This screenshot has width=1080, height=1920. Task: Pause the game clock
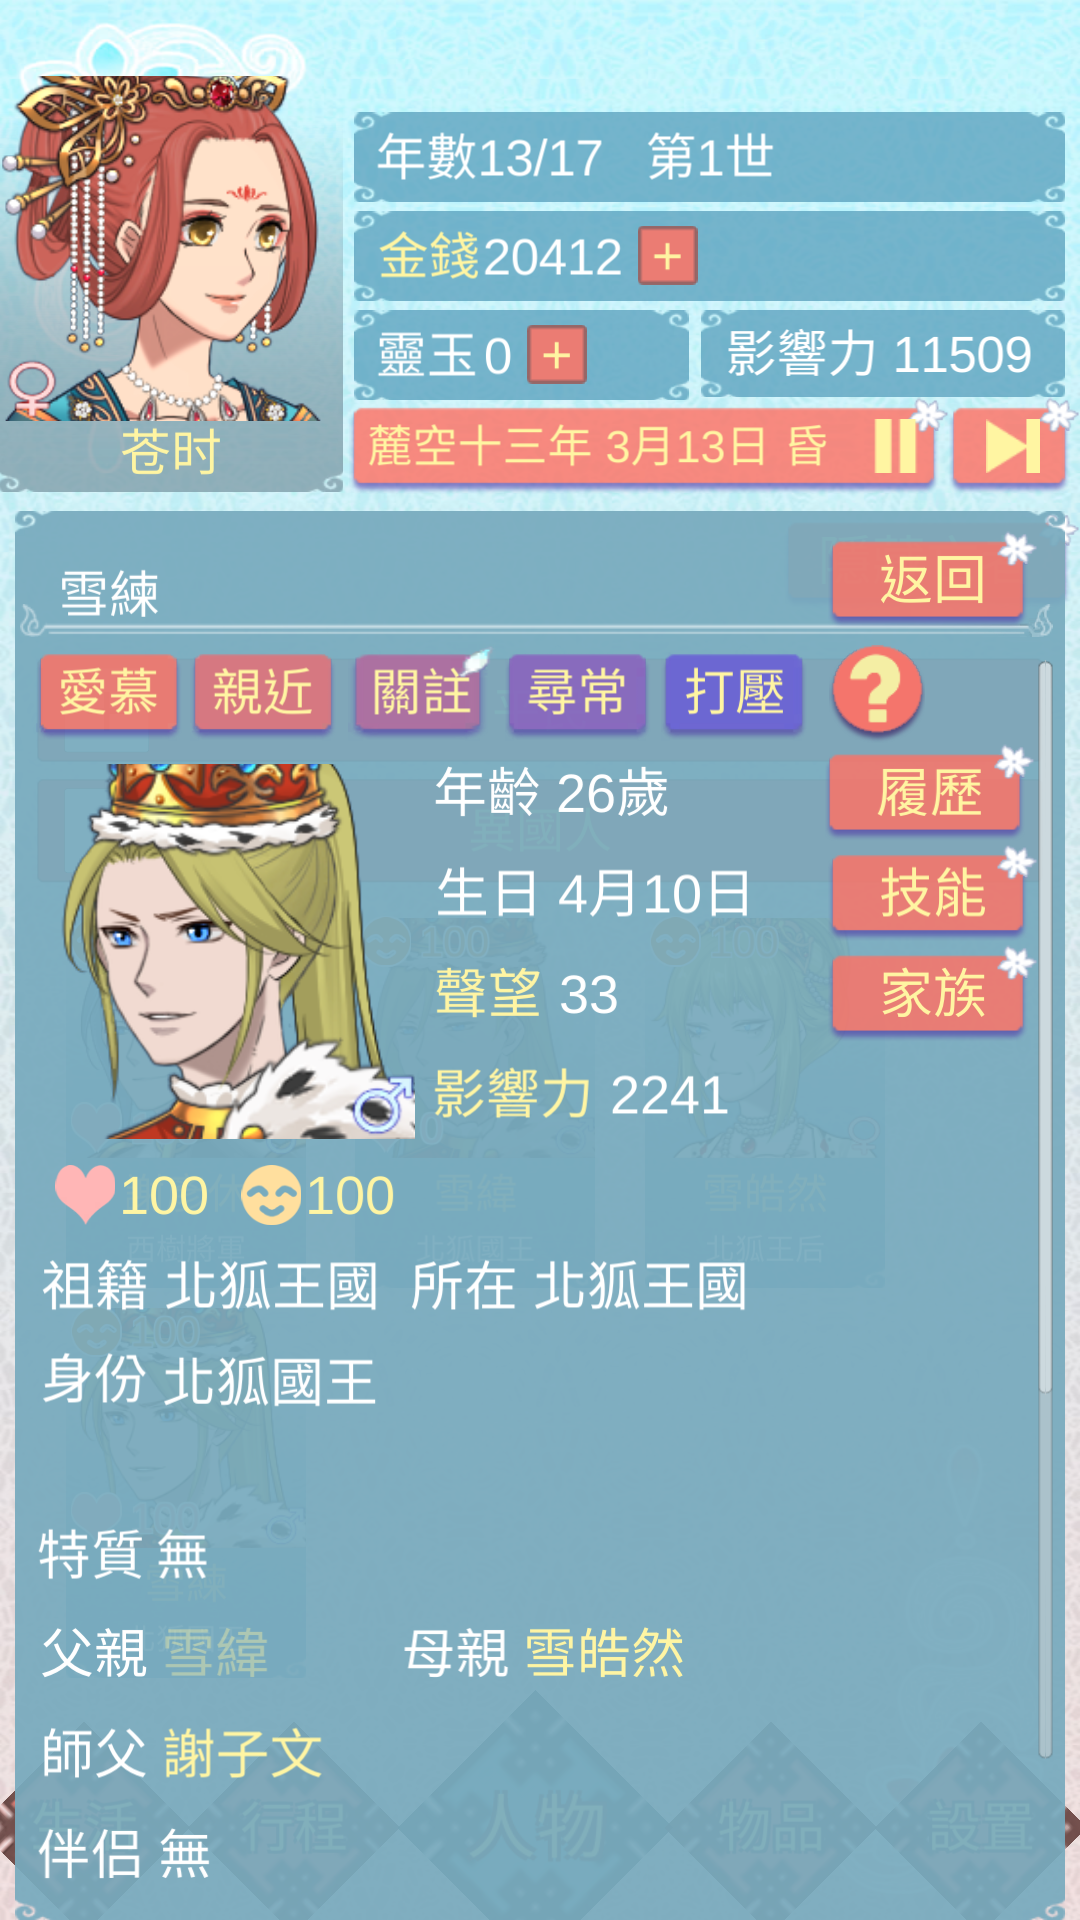[895, 446]
